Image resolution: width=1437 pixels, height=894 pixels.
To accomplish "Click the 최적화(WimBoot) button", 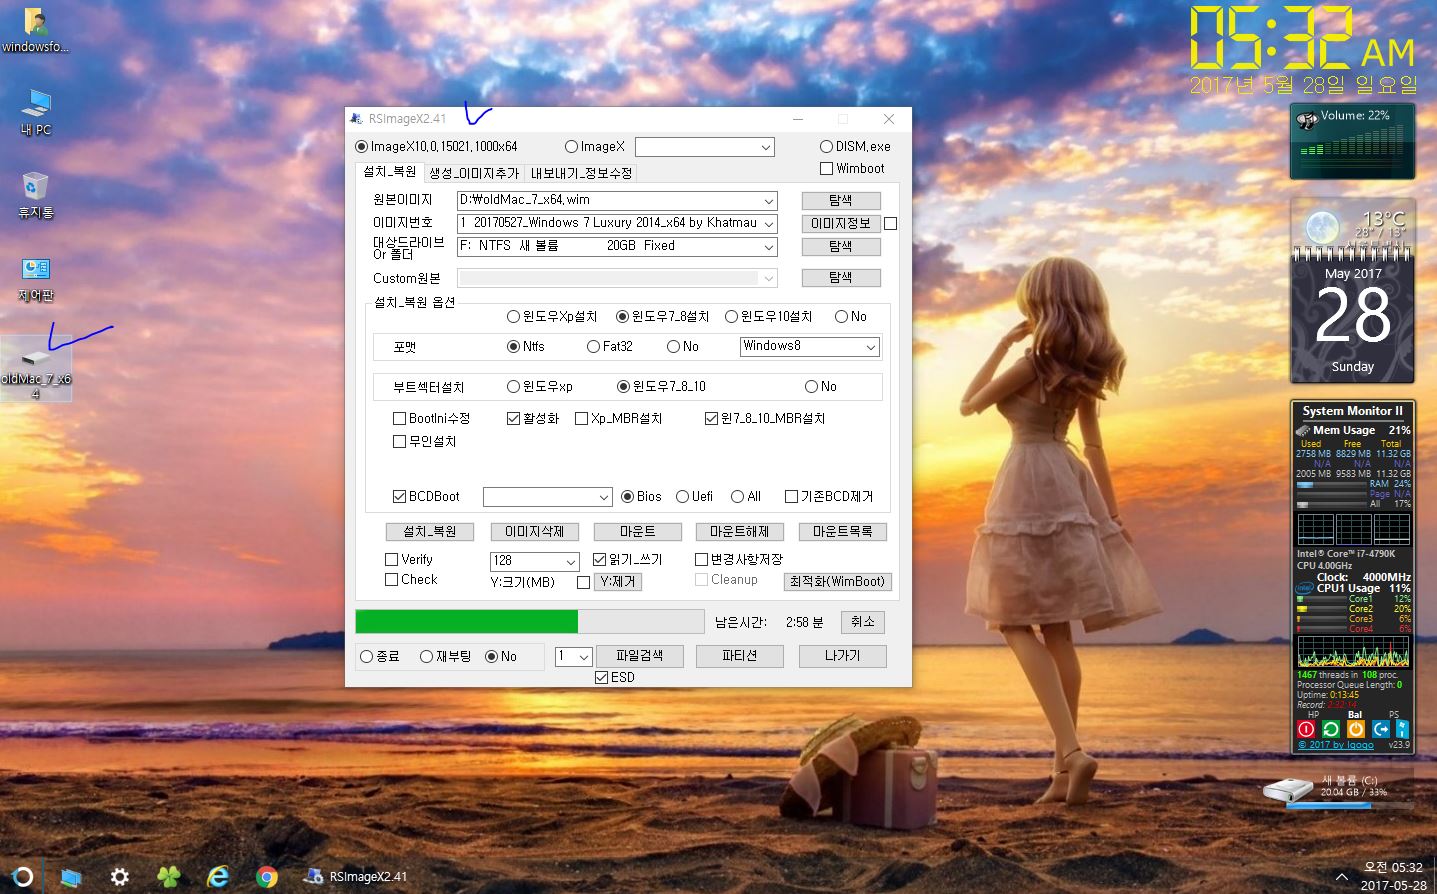I will tap(838, 581).
